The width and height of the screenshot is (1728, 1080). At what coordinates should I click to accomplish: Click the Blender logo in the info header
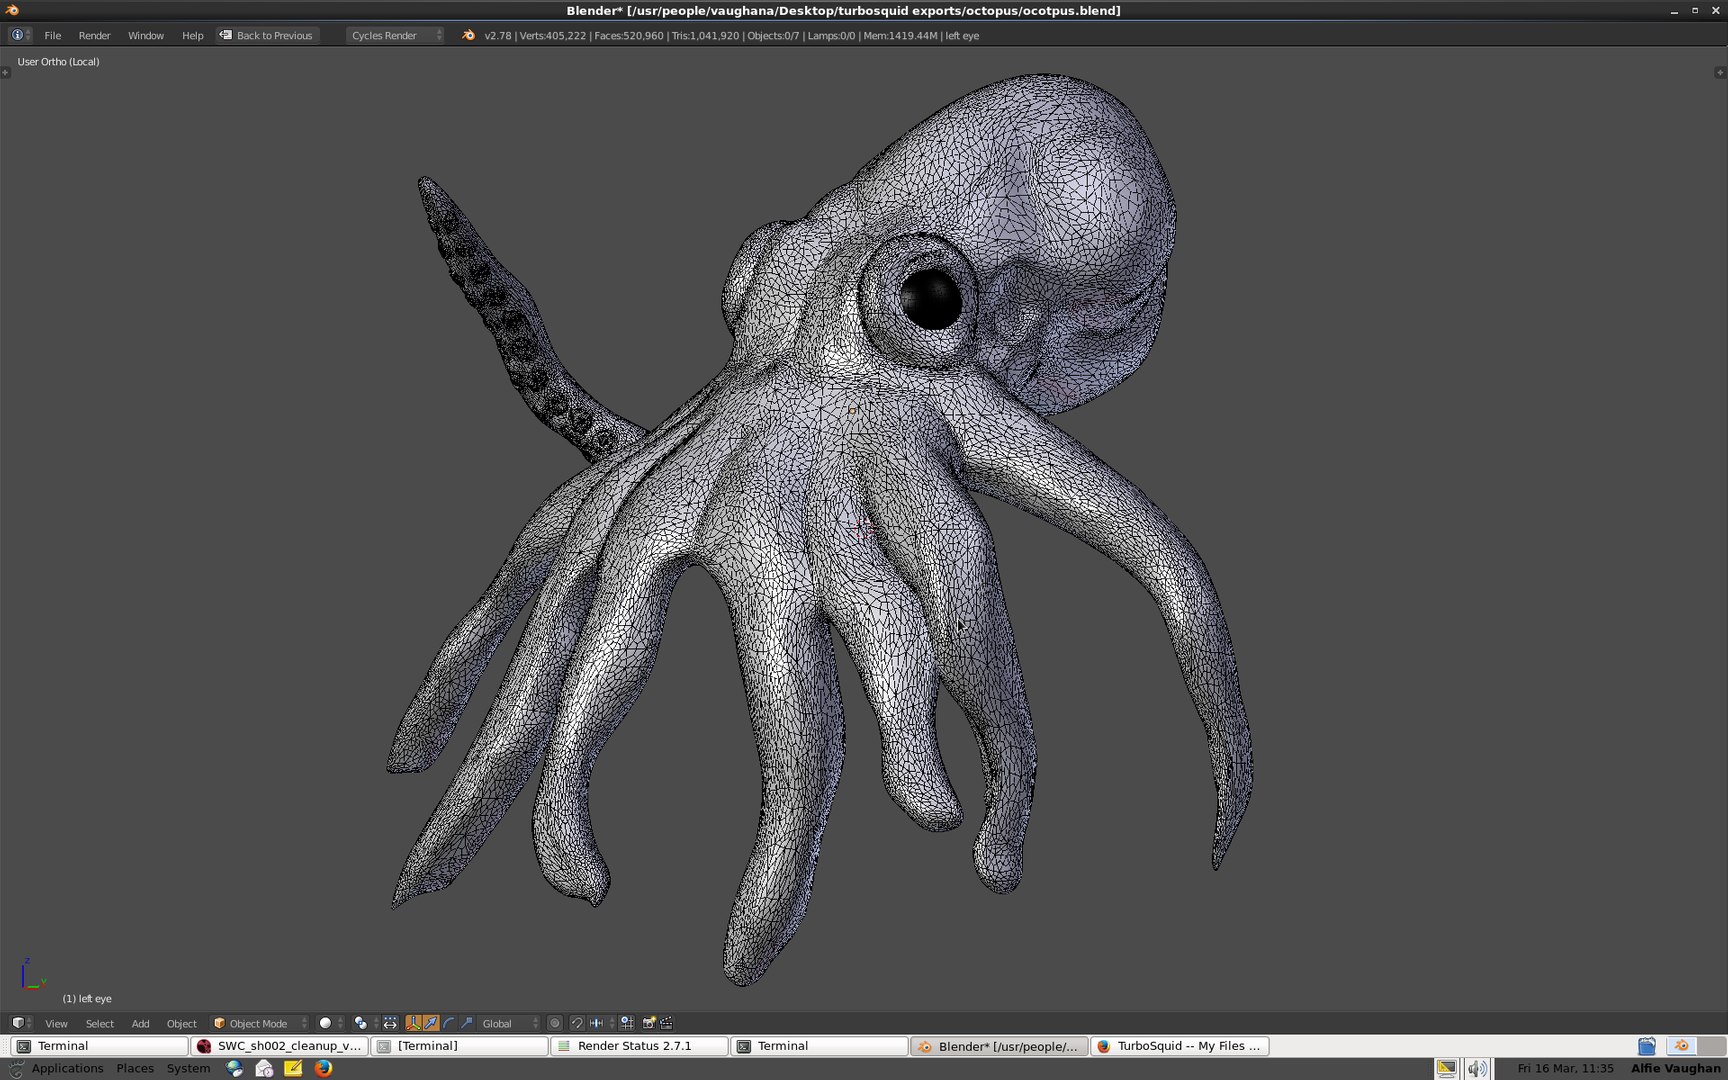tap(468, 35)
